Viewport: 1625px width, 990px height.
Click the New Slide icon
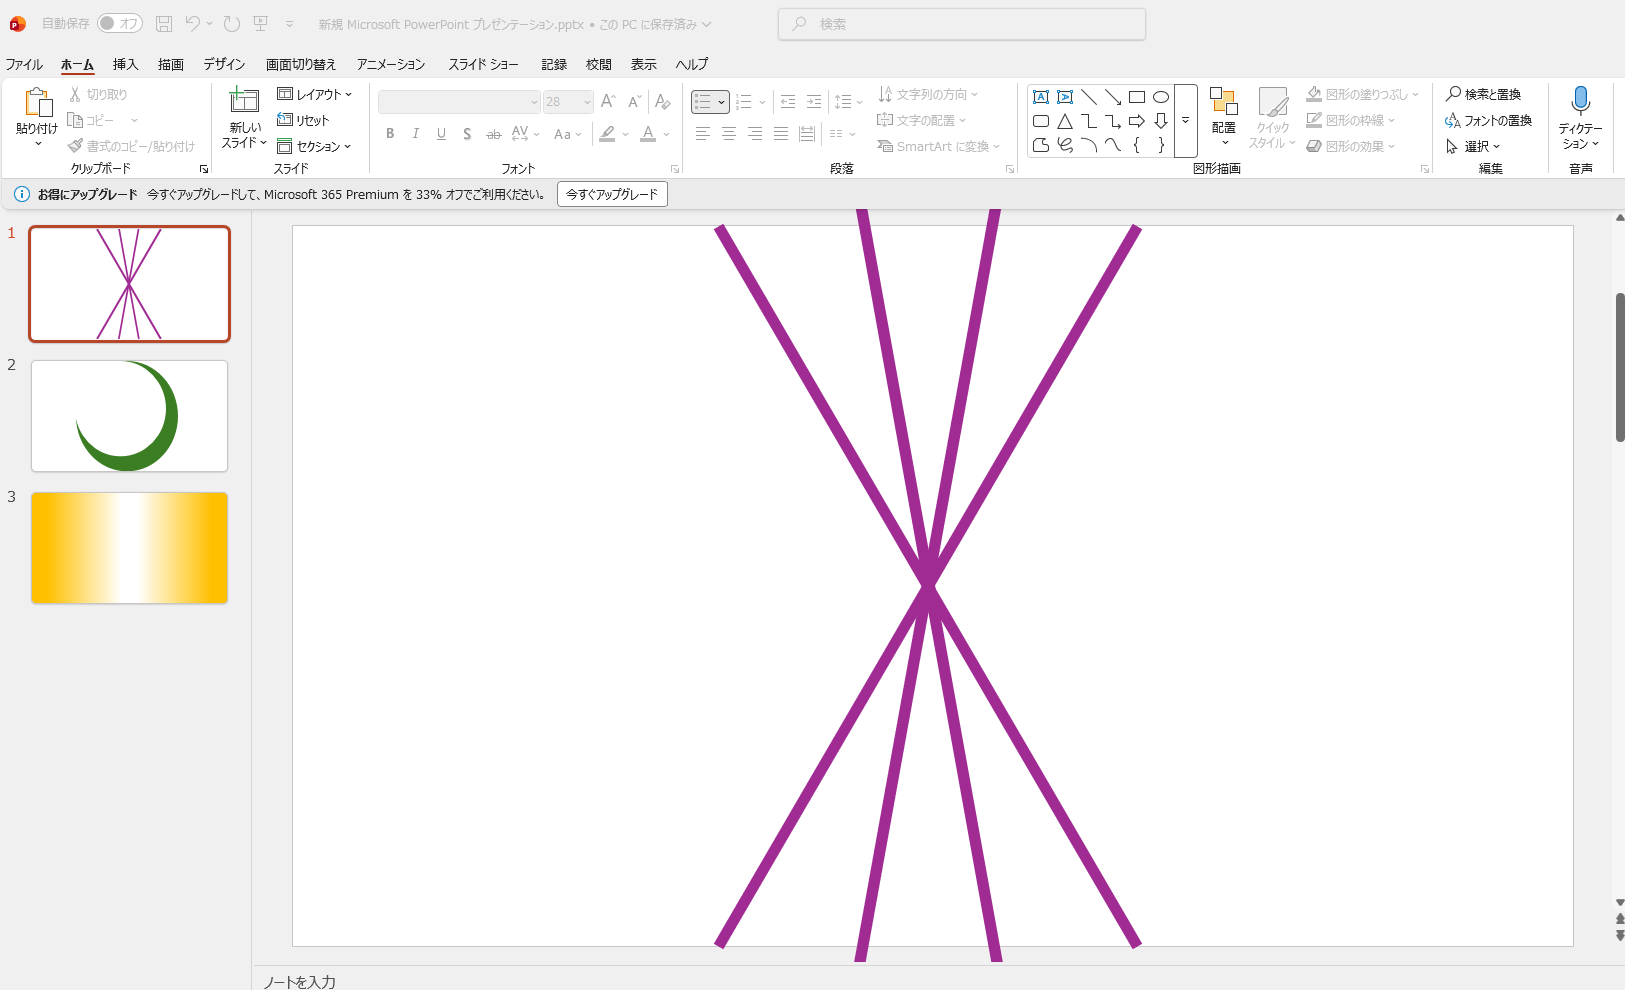244,100
